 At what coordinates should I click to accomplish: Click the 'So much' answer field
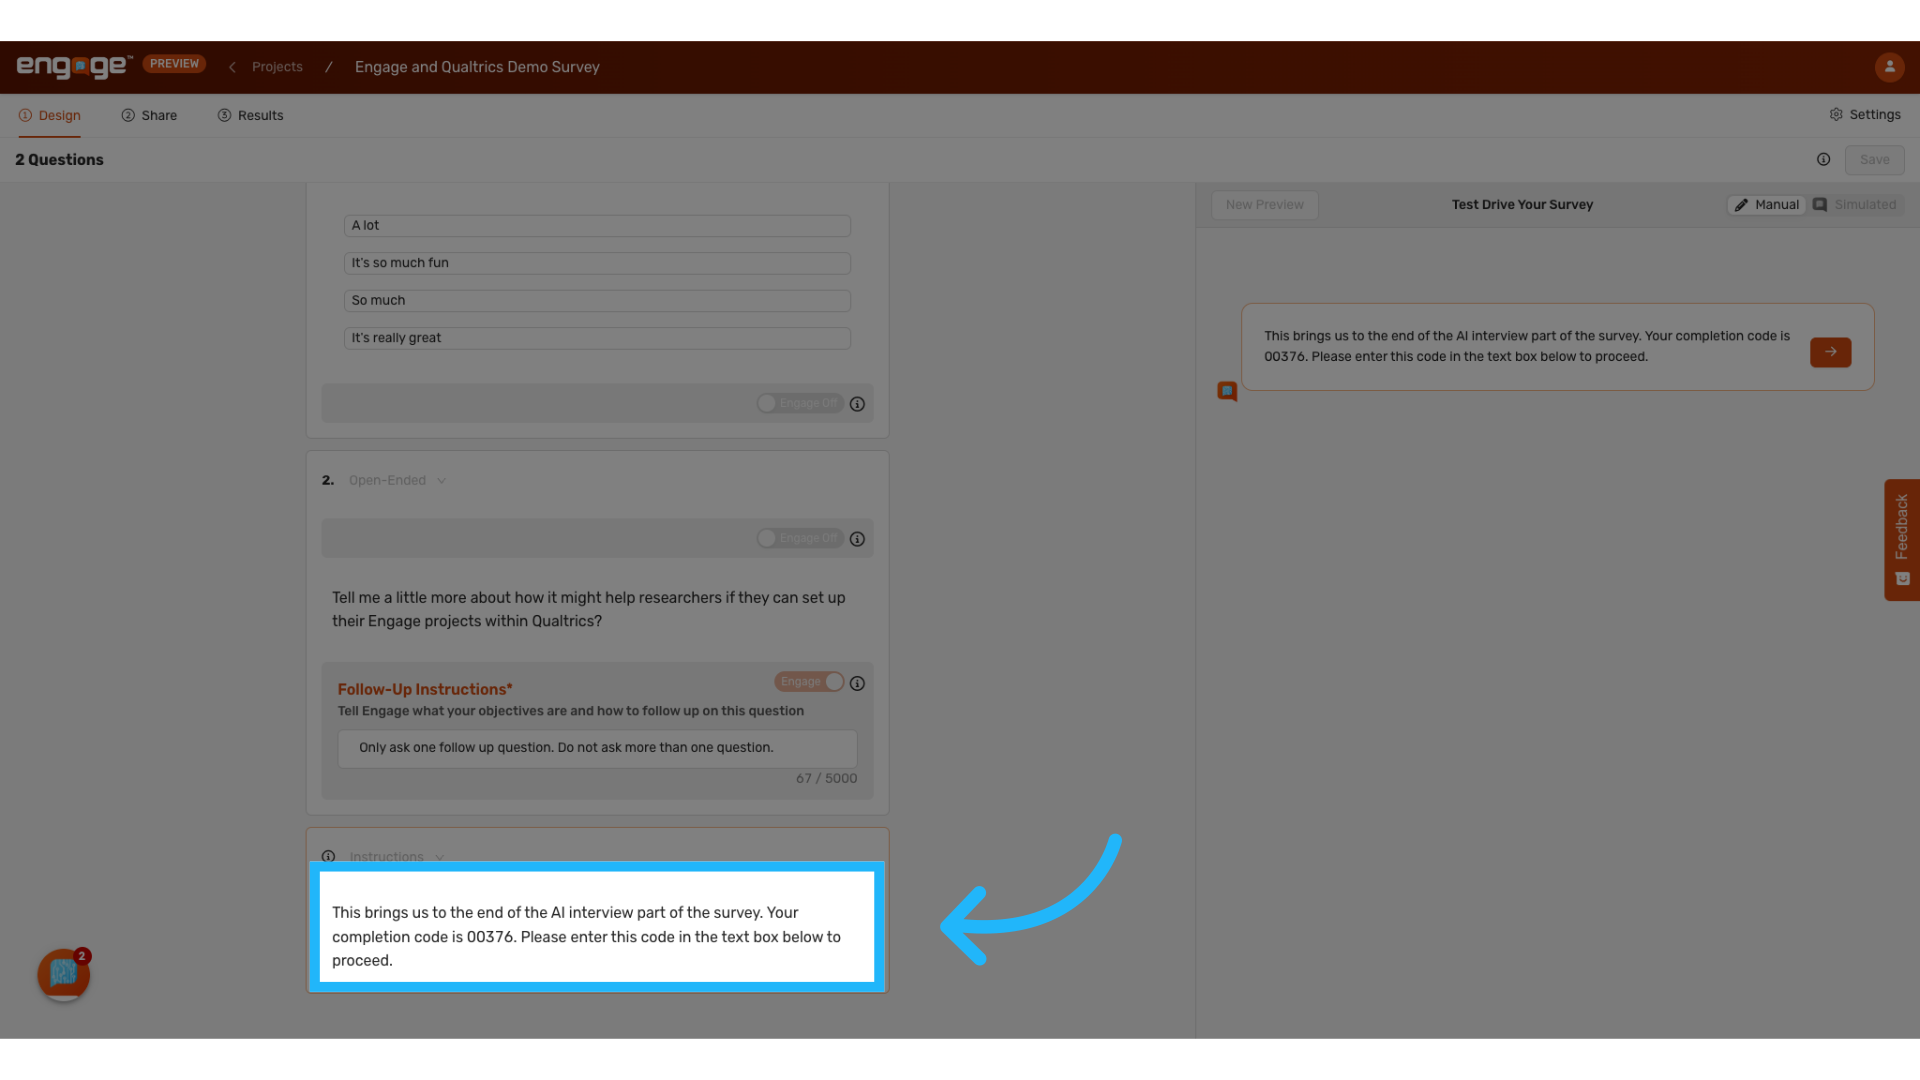597,301
